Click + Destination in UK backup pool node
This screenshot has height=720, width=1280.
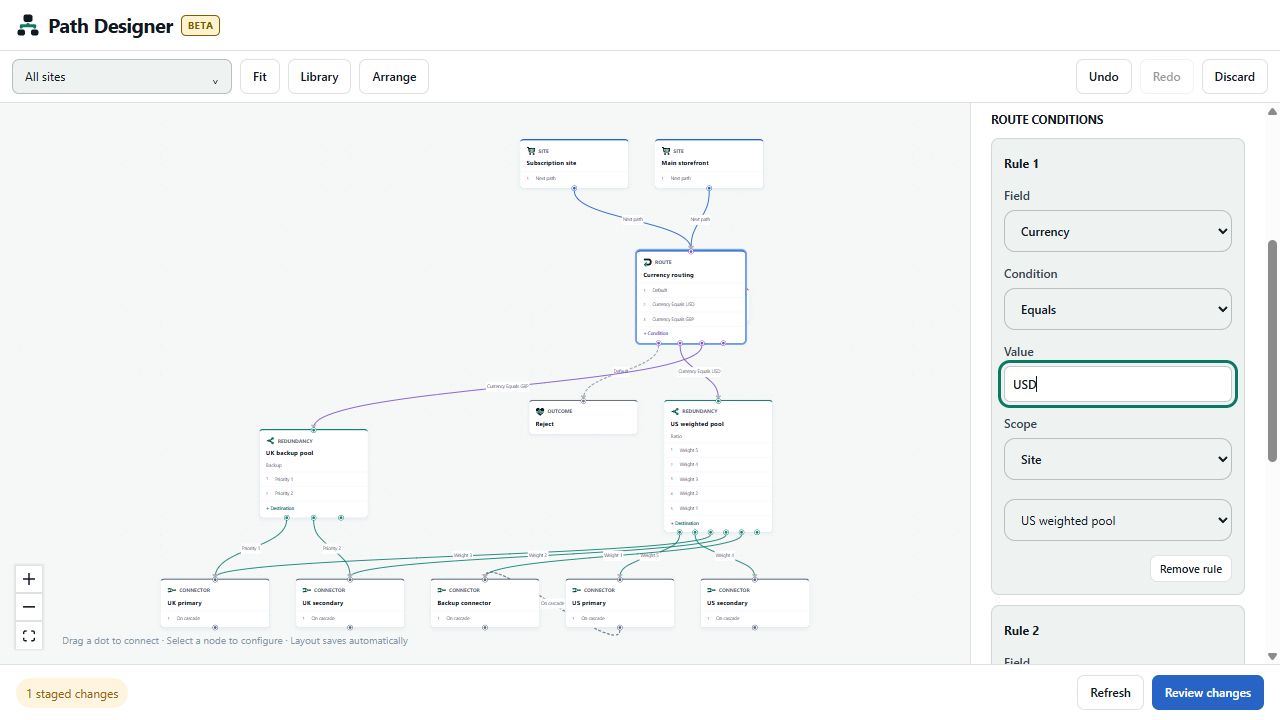tap(280, 508)
